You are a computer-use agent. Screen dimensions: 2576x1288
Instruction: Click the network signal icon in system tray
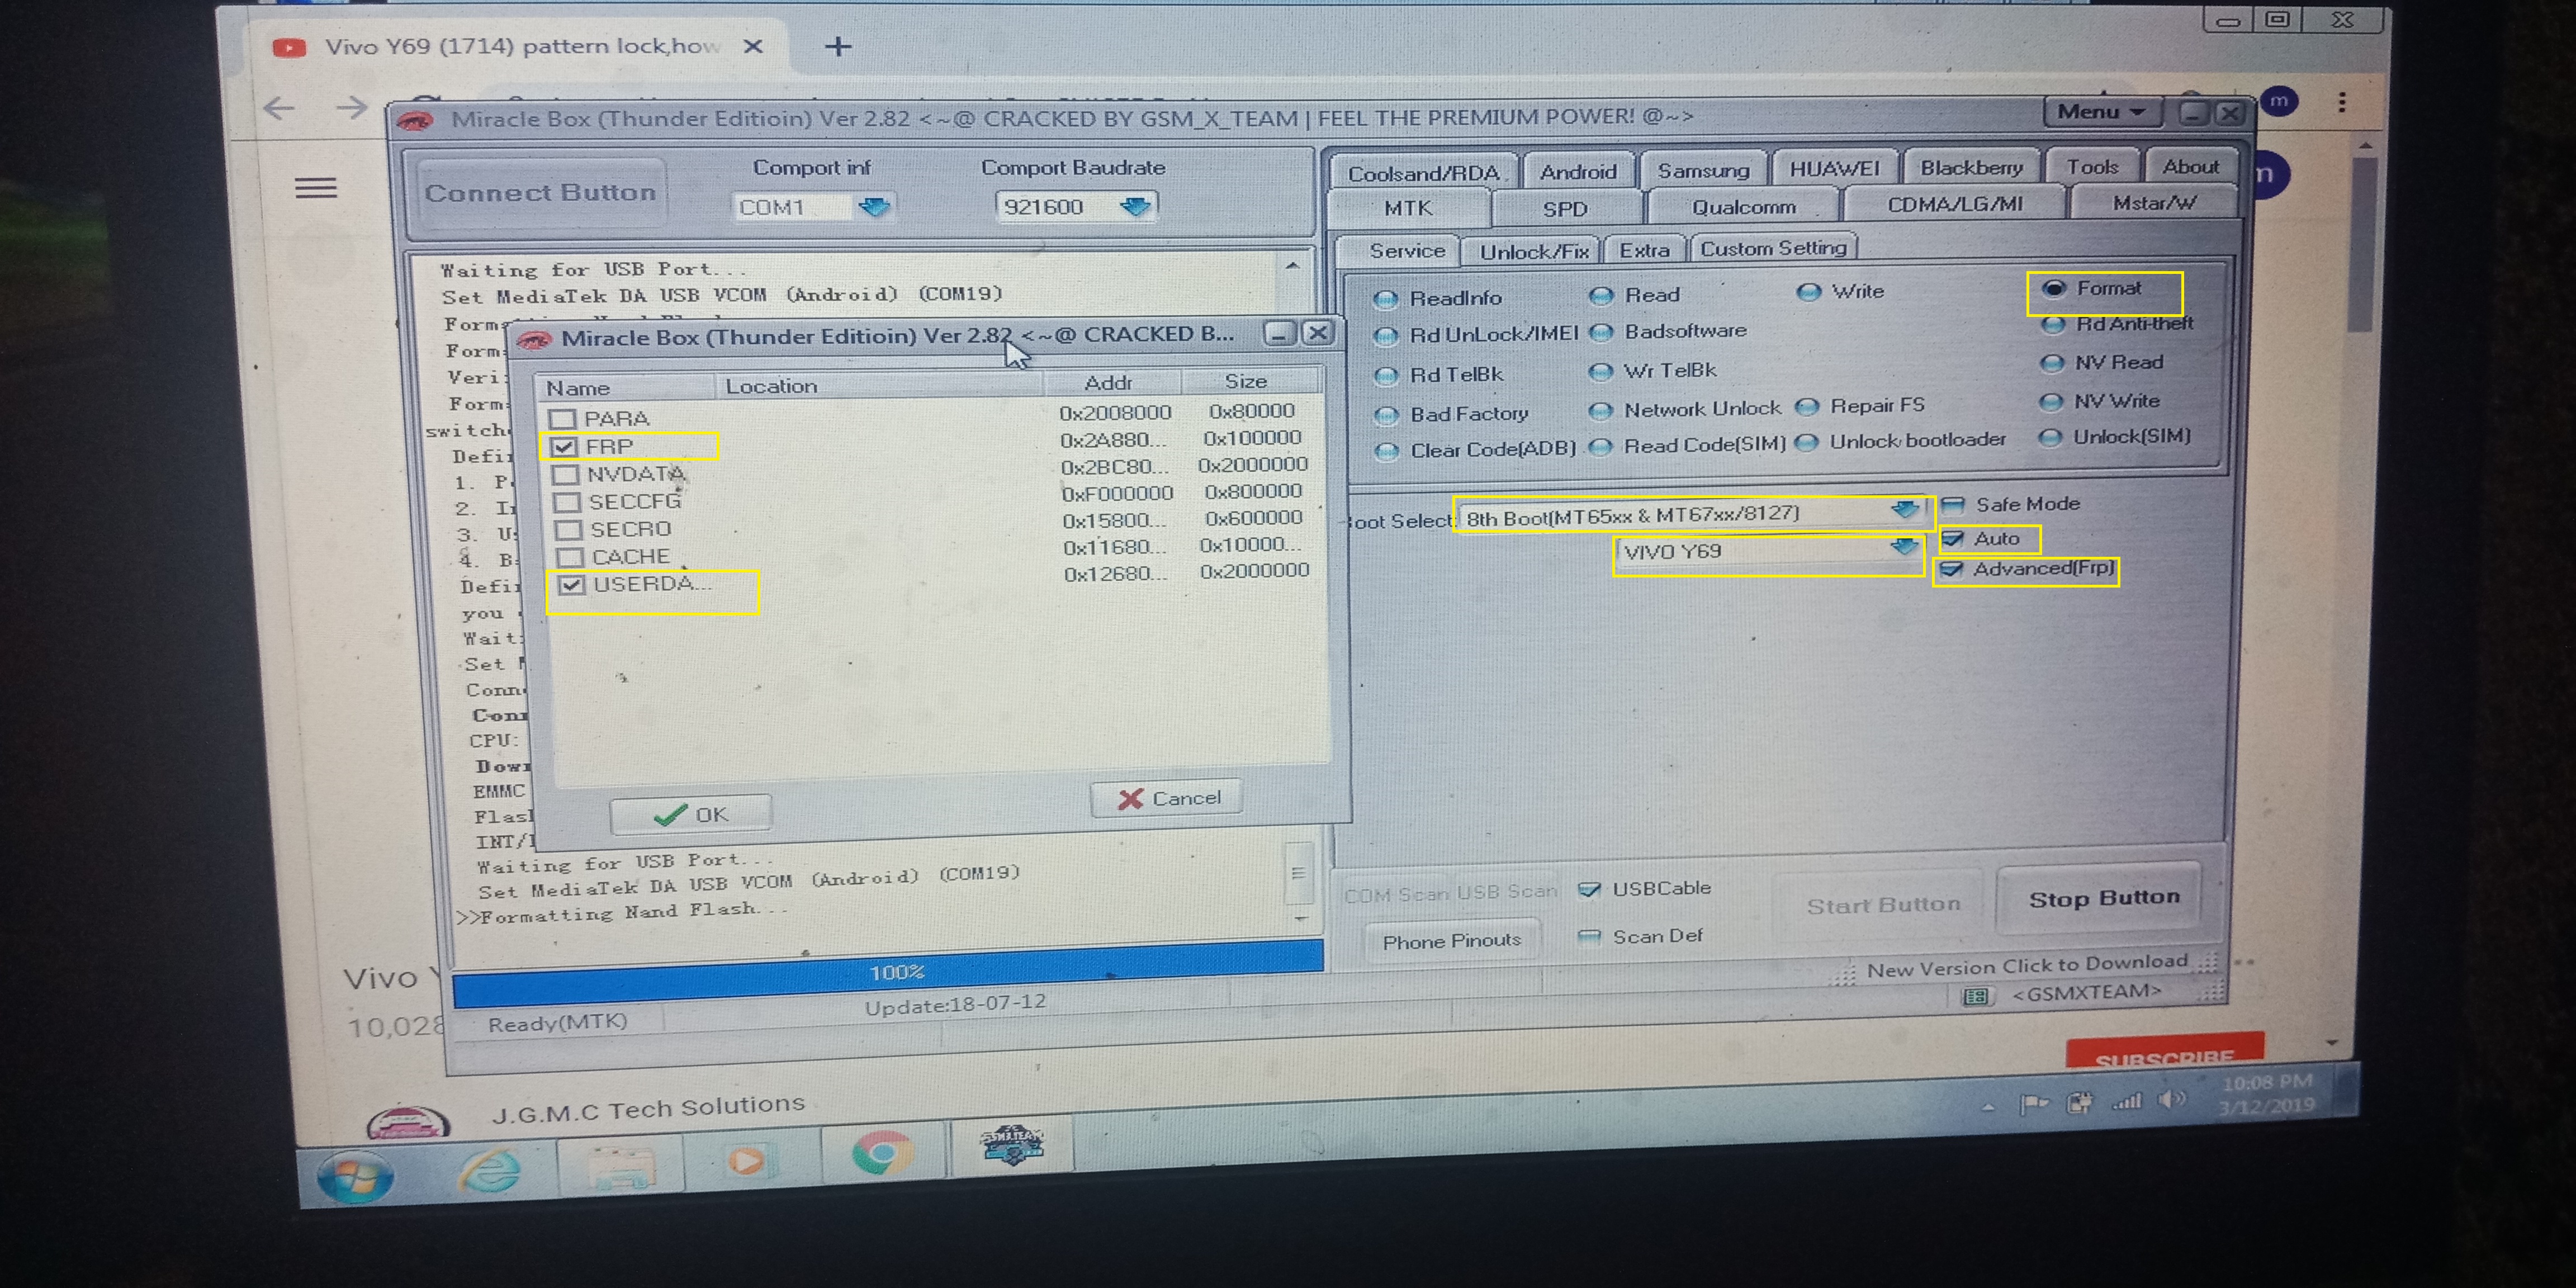click(x=2126, y=1102)
